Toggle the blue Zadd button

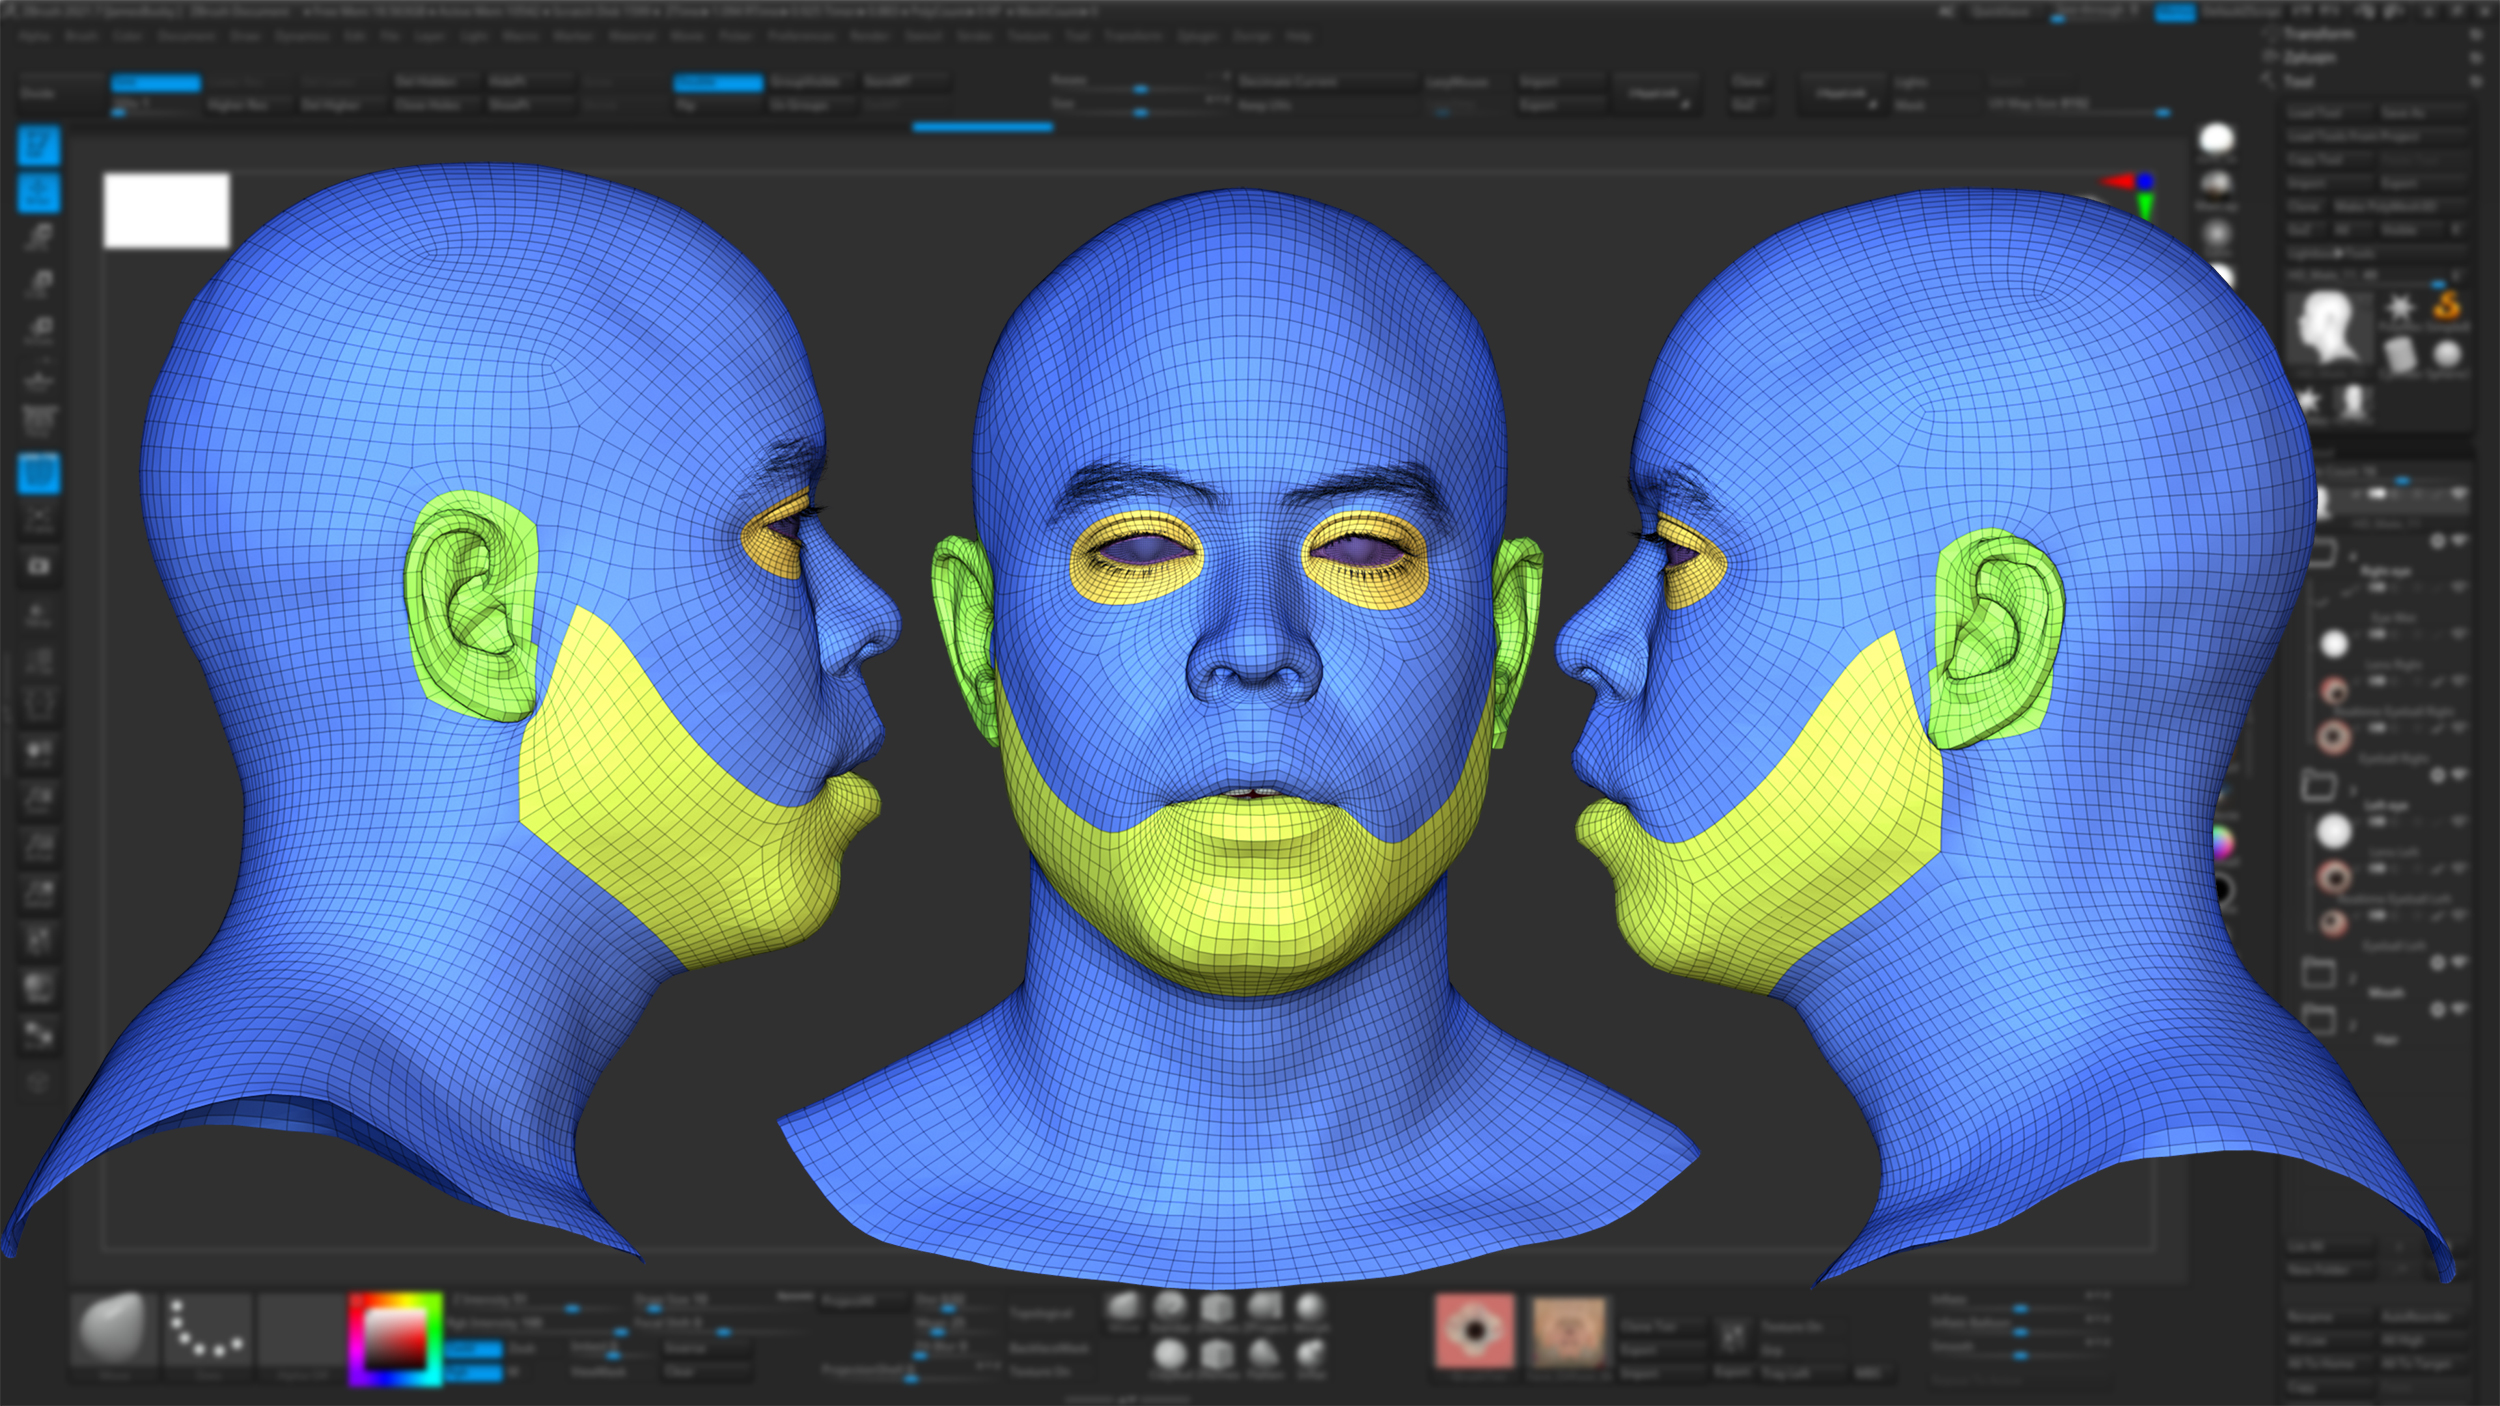click(x=474, y=1350)
